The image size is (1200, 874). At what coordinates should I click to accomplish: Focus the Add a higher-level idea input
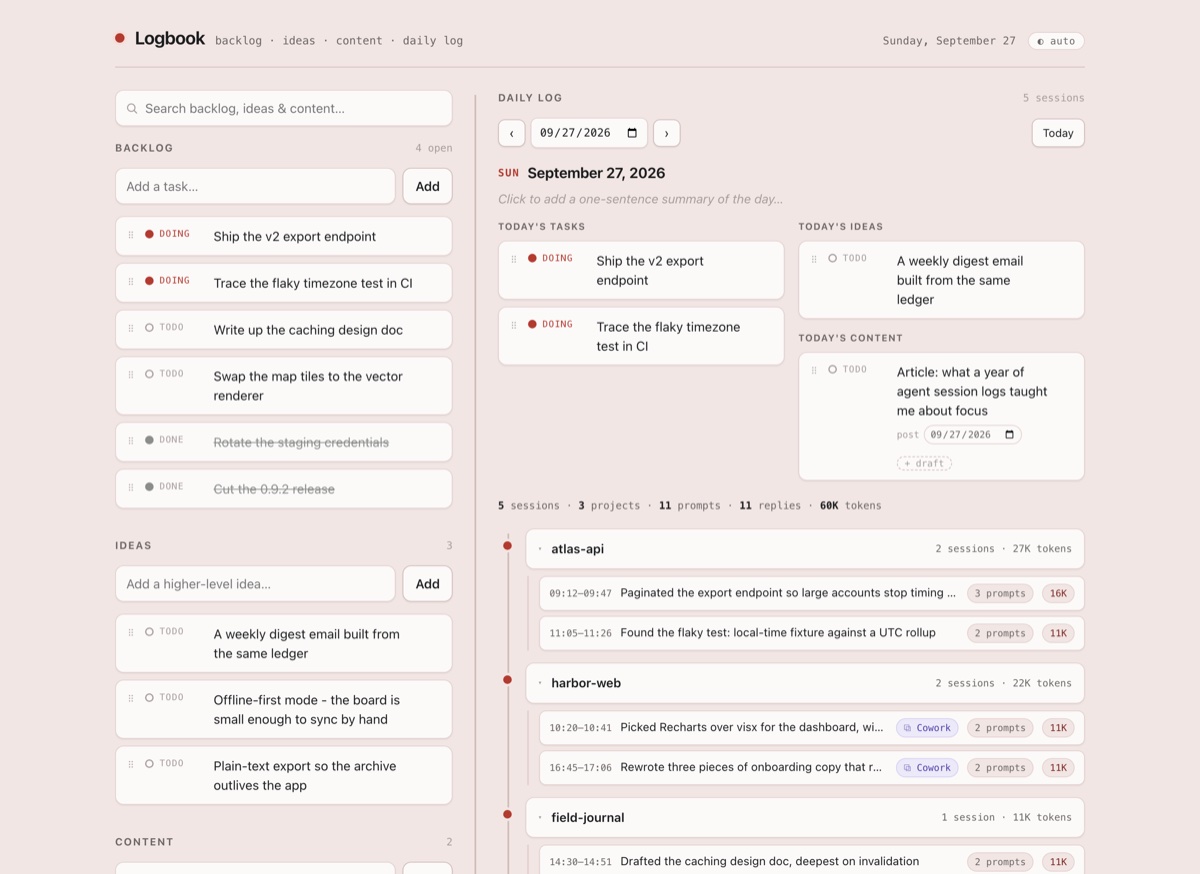click(x=255, y=584)
